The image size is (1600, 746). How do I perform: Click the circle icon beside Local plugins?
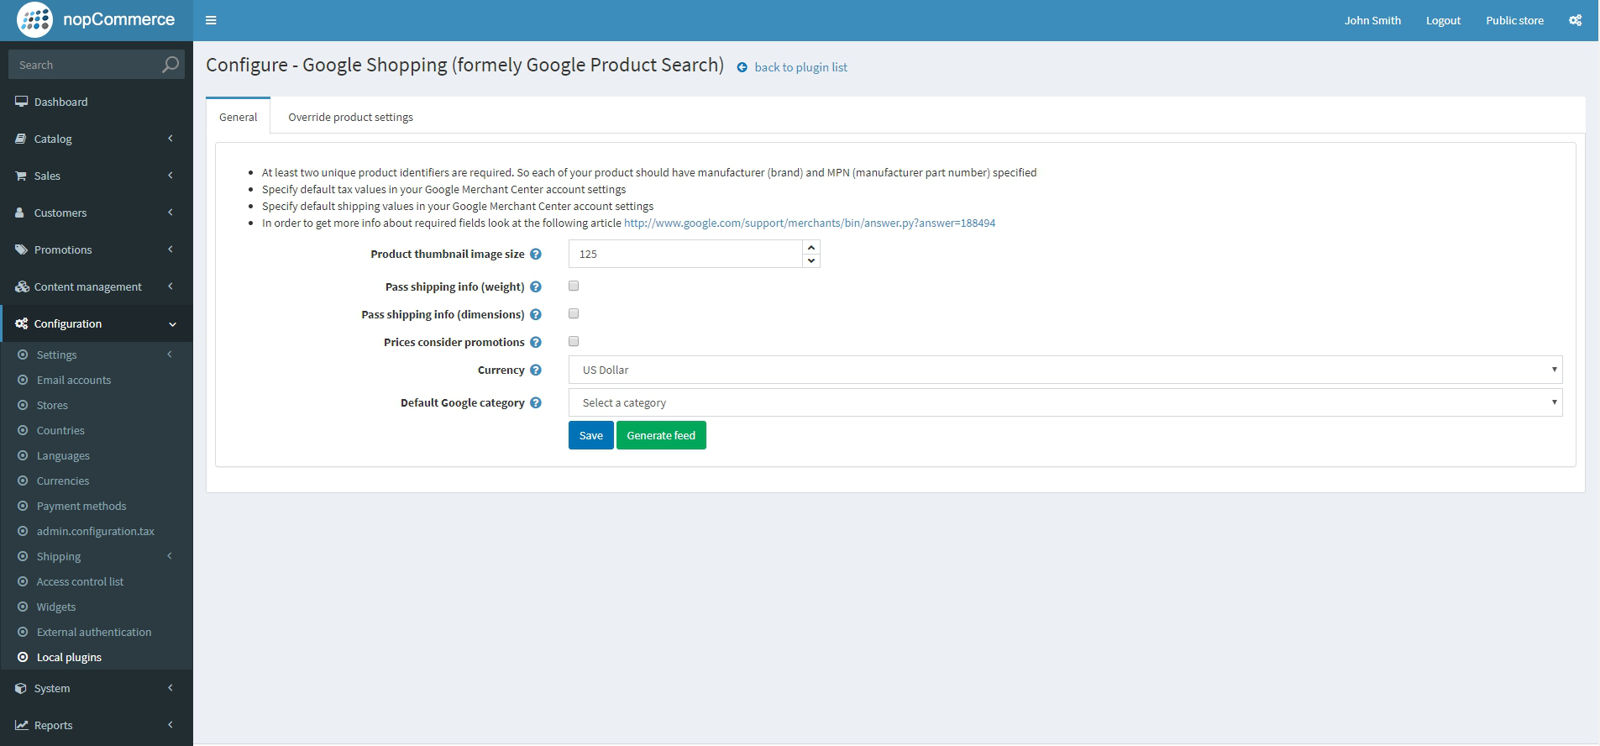(23, 658)
